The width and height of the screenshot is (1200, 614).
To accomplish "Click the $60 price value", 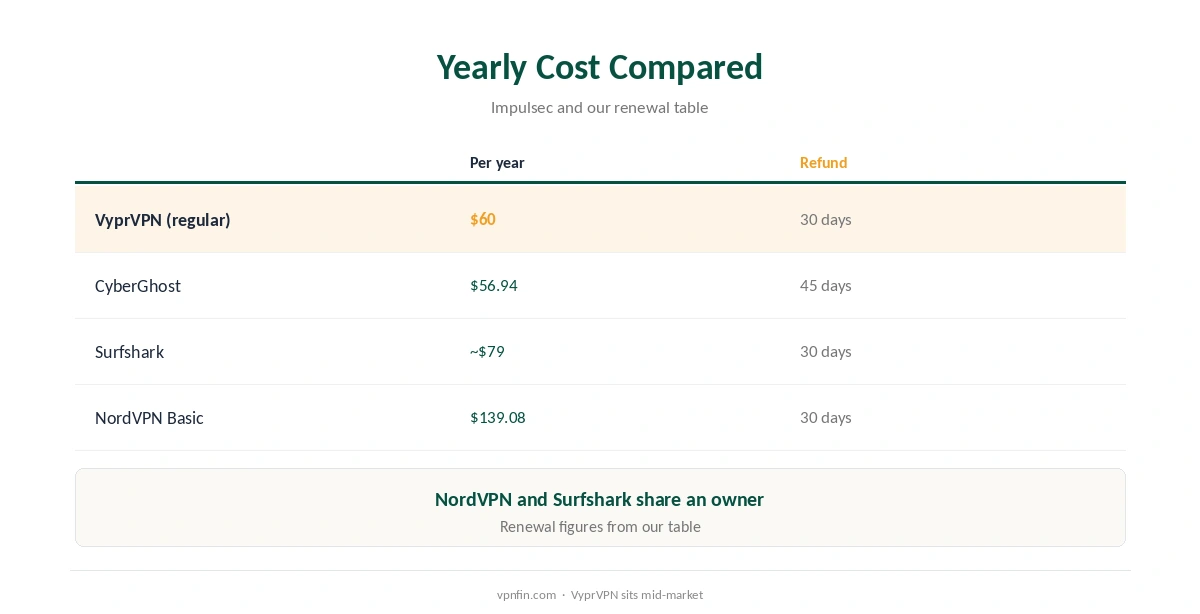I will (x=483, y=219).
